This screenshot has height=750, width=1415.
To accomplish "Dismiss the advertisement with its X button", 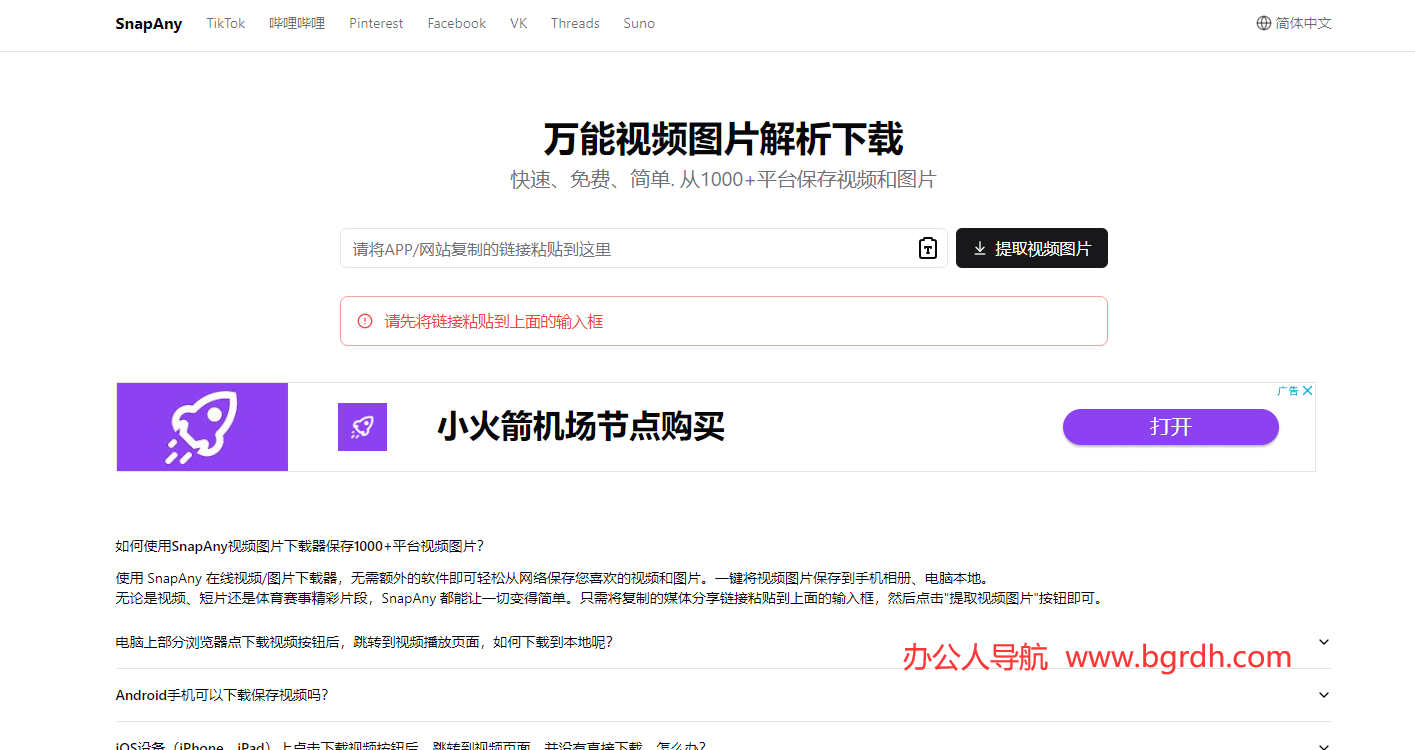I will point(1308,390).
